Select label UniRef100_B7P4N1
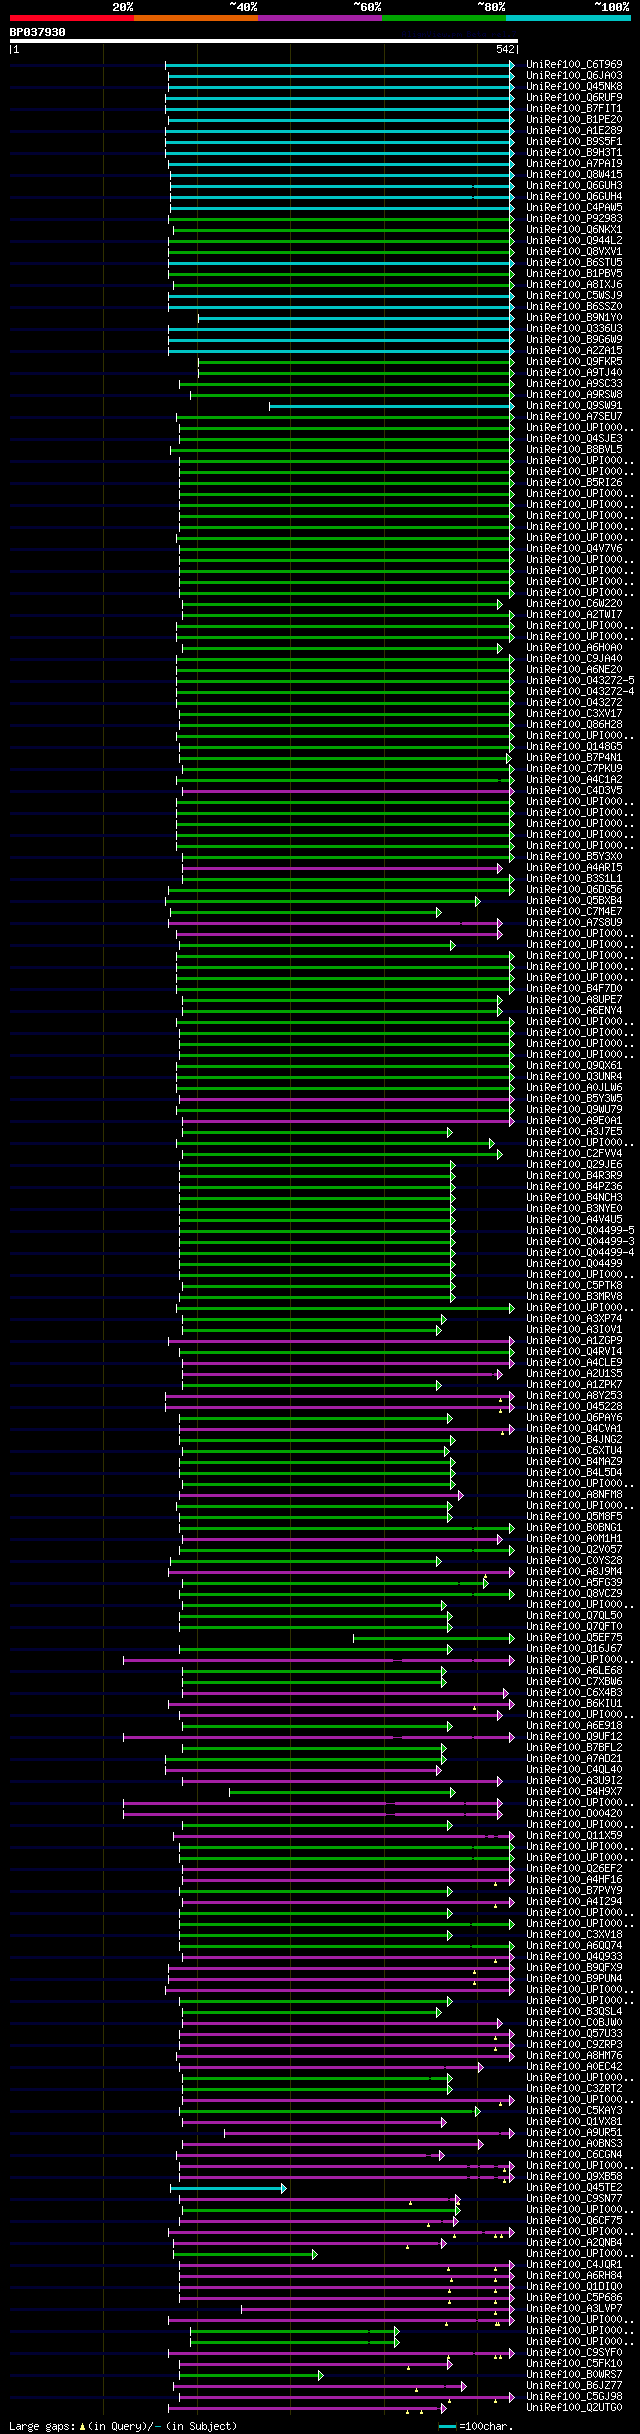 (574, 758)
